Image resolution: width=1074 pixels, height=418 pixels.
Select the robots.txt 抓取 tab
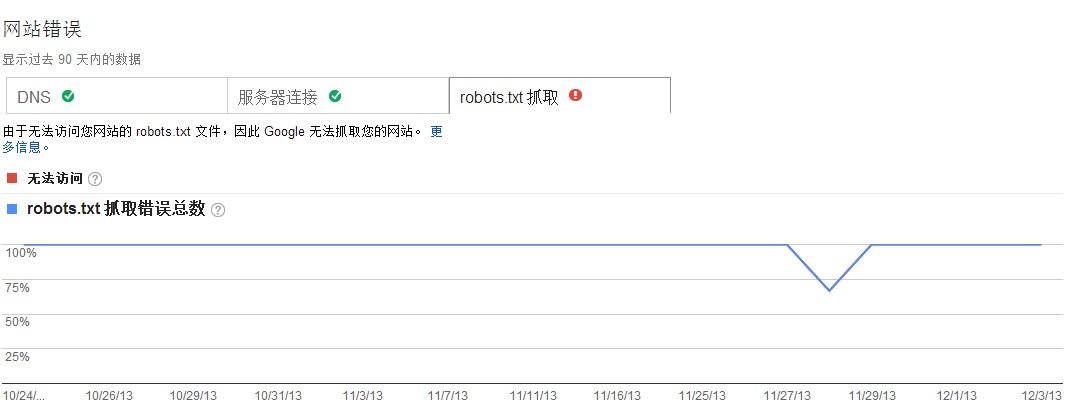[559, 96]
